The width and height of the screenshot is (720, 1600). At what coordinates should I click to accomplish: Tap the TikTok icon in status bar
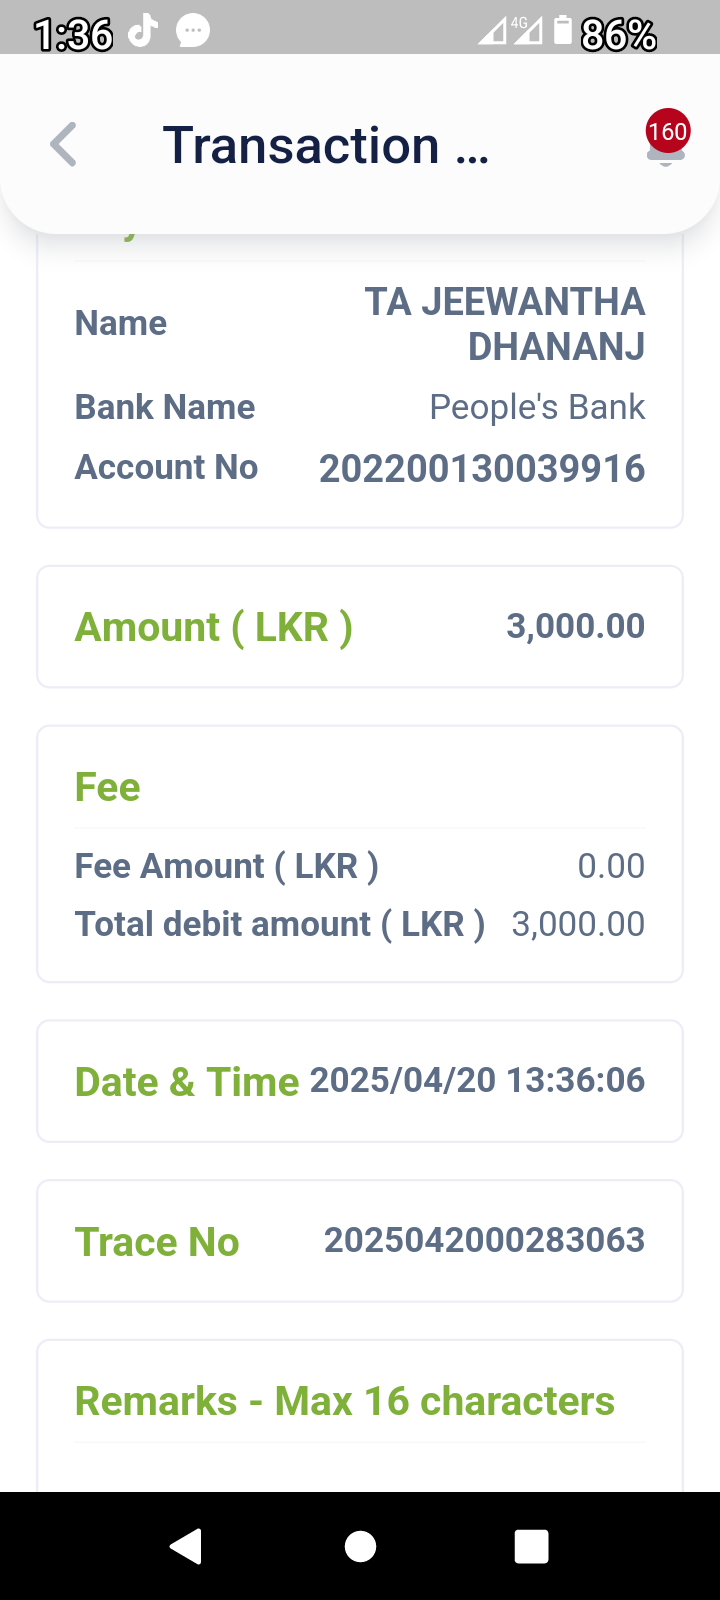tap(143, 32)
